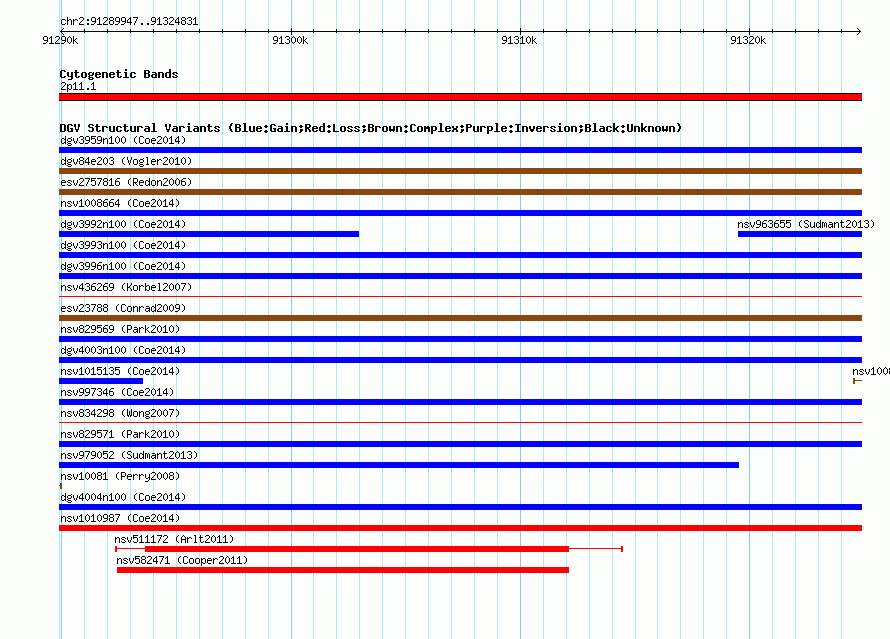
Task: Click the nsv963655 (Sudmant2013) label
Action: tap(806, 224)
